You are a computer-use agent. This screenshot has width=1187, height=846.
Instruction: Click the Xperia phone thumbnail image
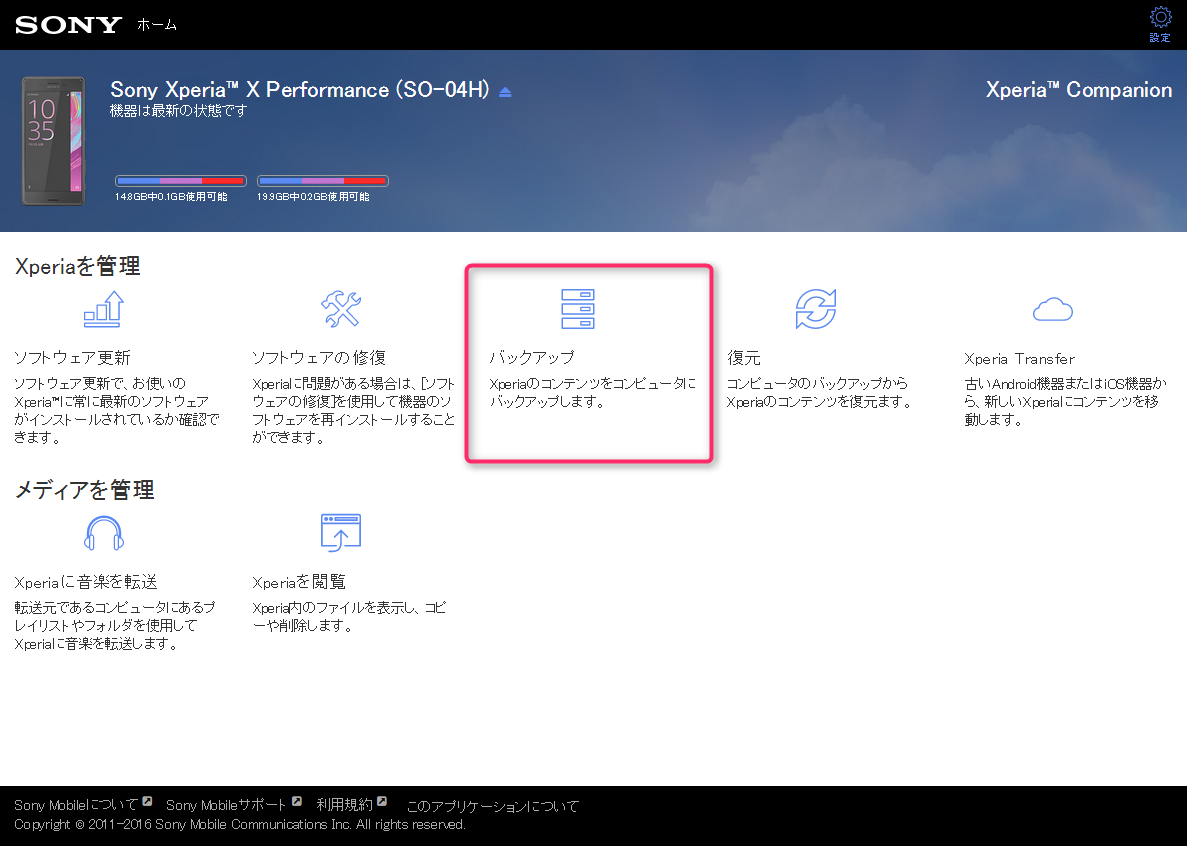(x=54, y=140)
